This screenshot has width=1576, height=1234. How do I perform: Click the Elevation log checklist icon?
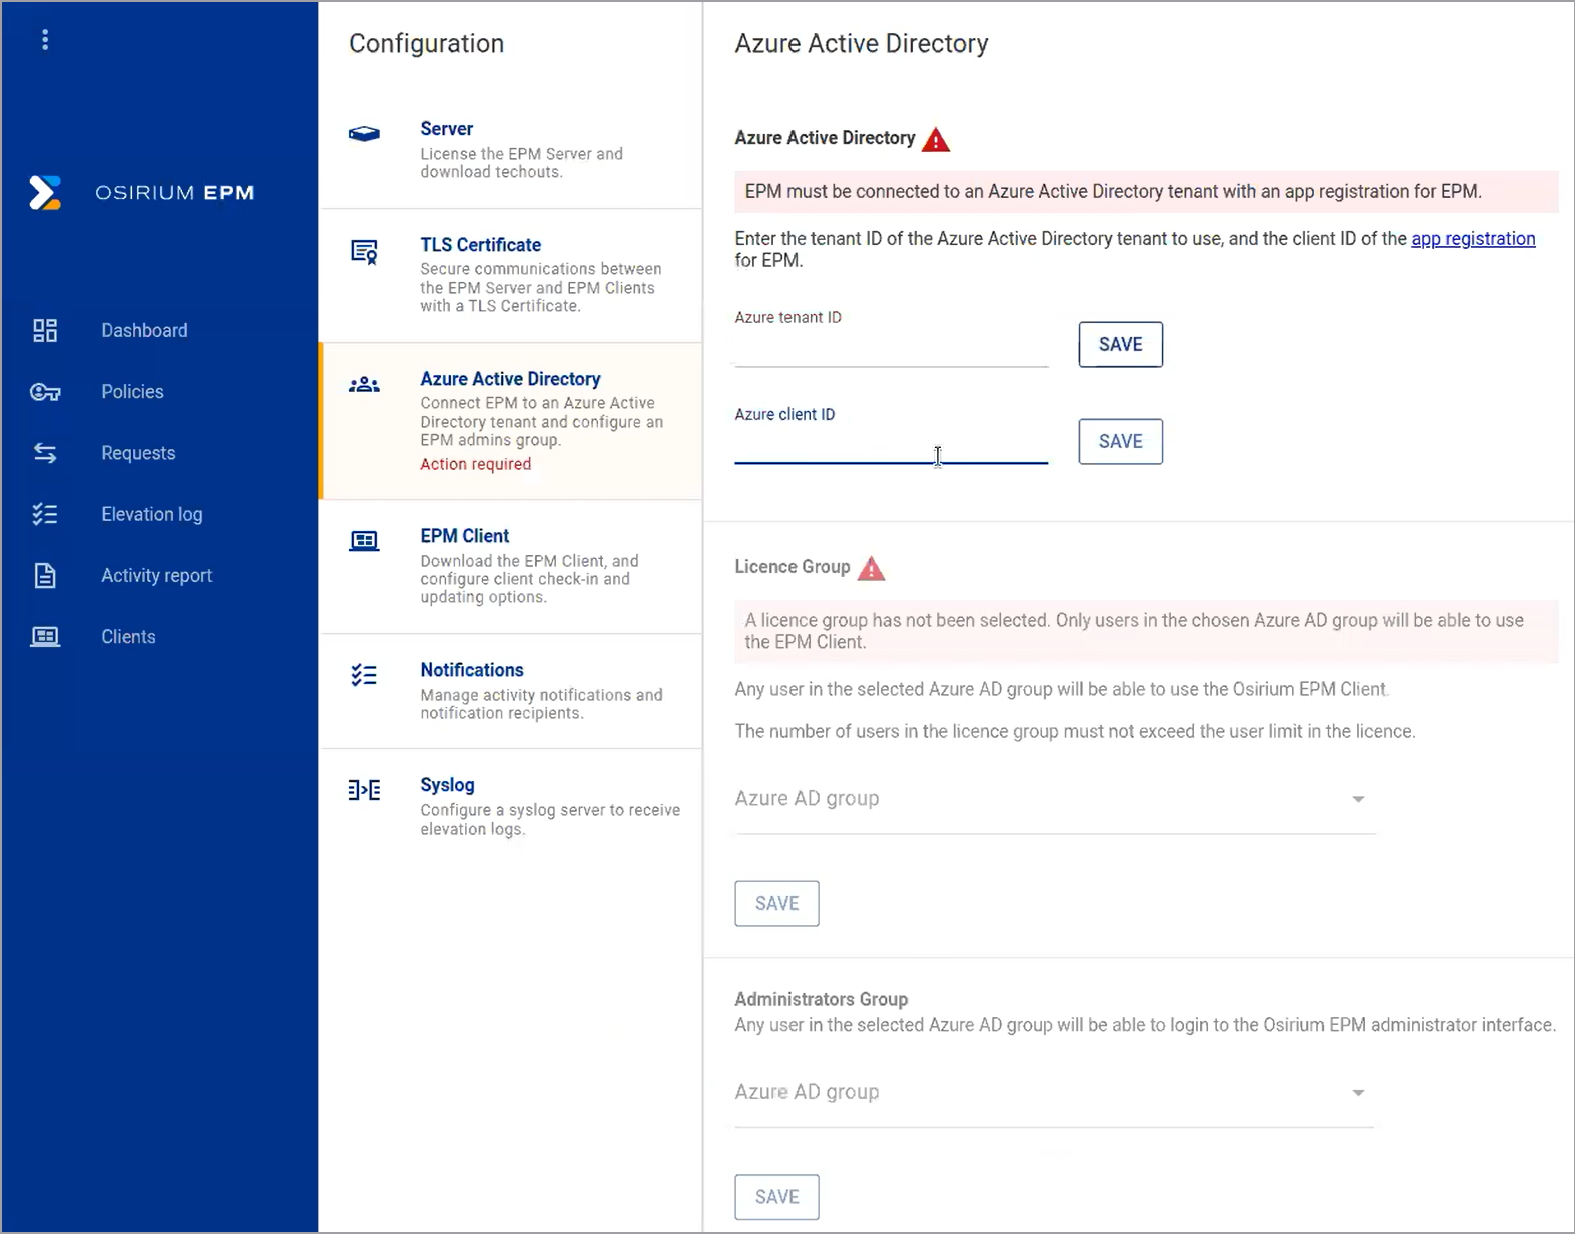(x=45, y=514)
